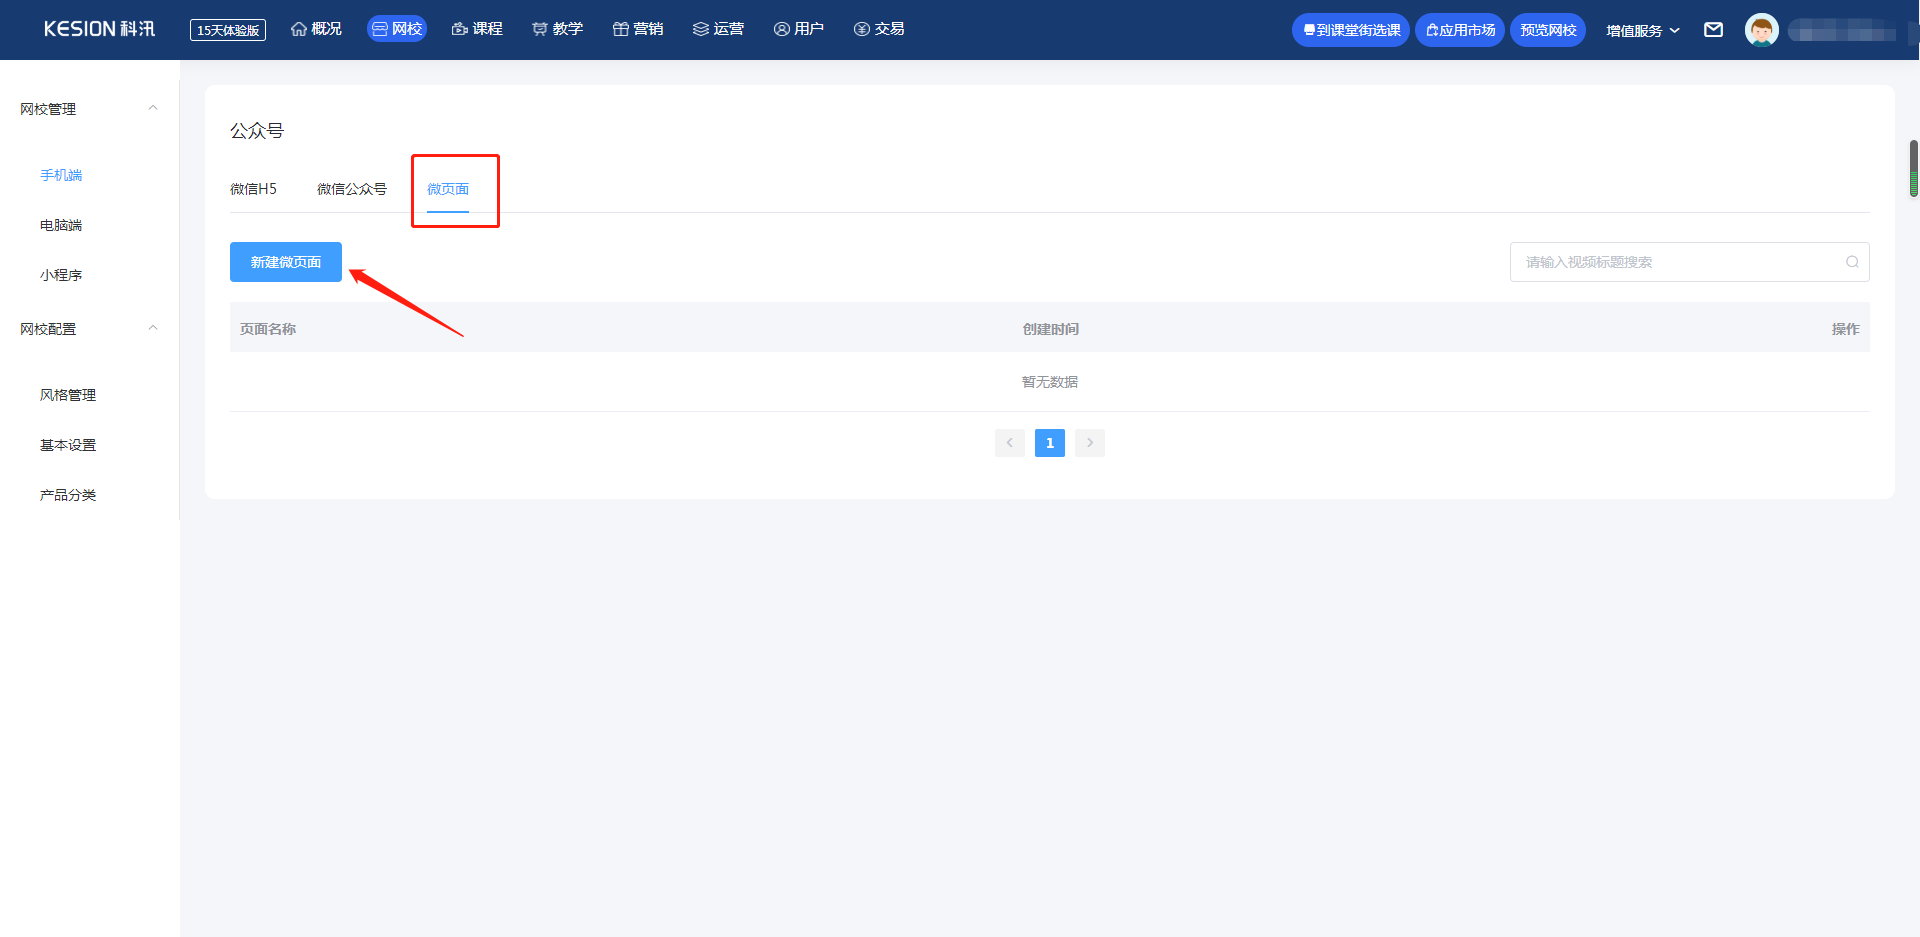The width and height of the screenshot is (1920, 937).
Task: Click the 预览网校 button
Action: (x=1548, y=30)
